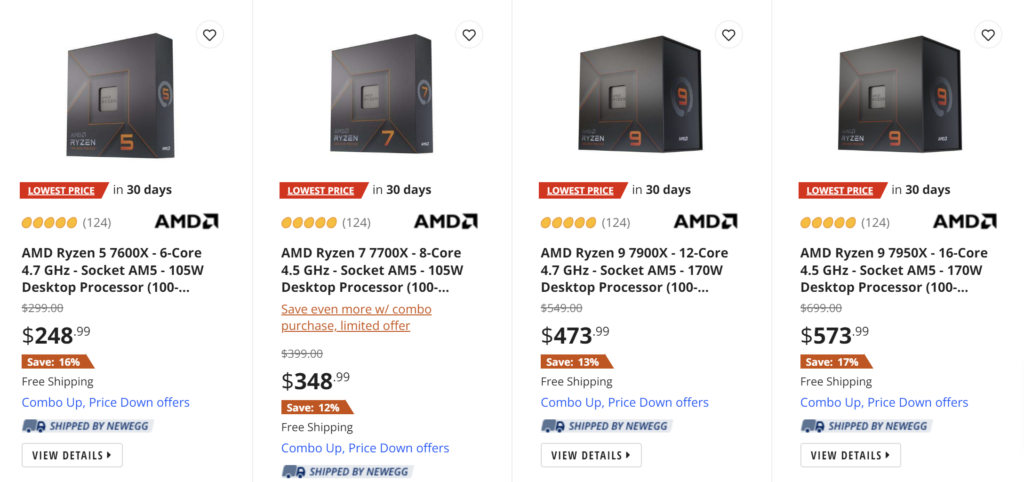Click wishlist heart for Ryzen 9 7950X

[x=988, y=35]
